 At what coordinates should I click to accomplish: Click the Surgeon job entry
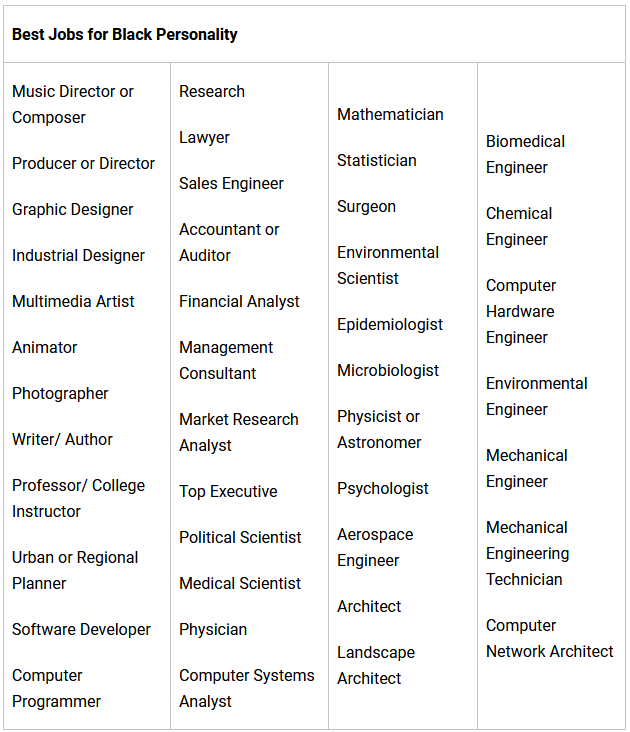click(366, 206)
